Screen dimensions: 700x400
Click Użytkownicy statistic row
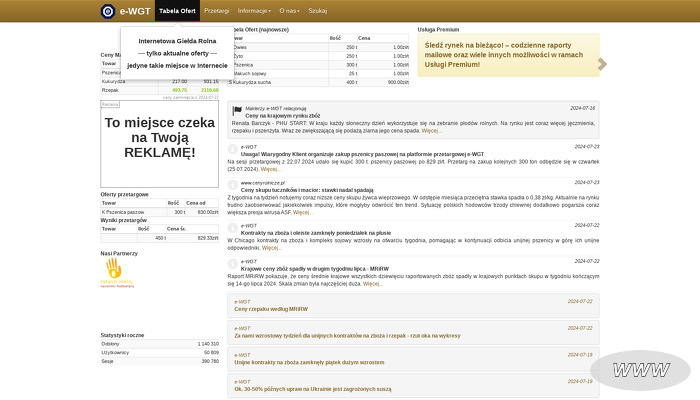point(159,353)
